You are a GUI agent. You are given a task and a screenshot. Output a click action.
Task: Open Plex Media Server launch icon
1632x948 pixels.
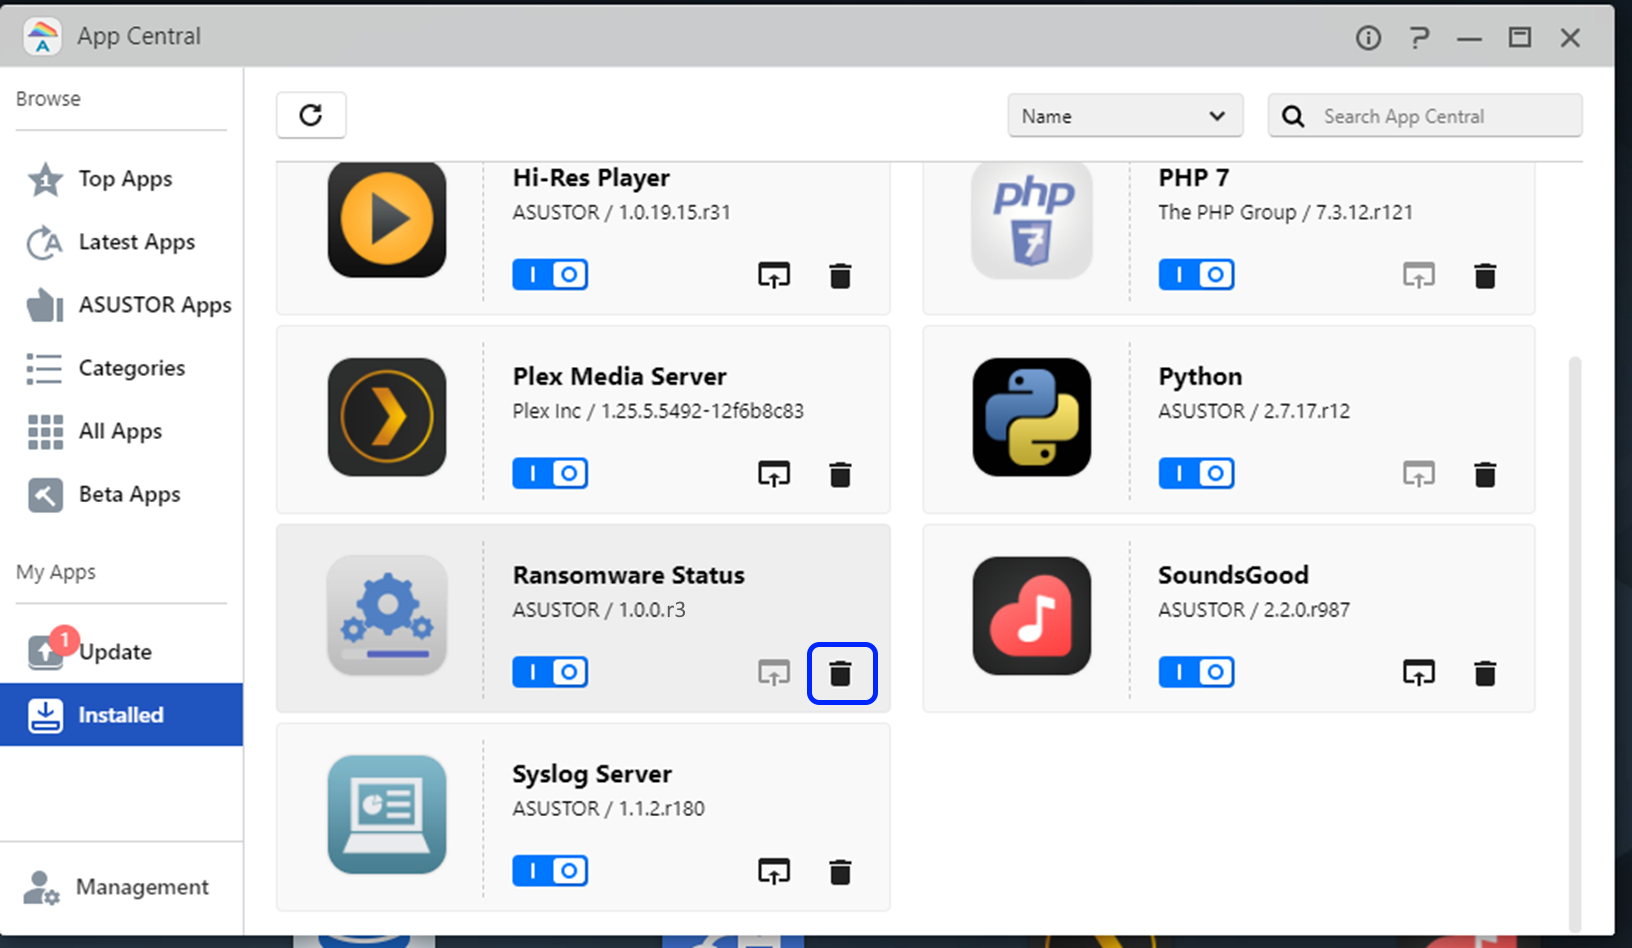[x=774, y=474]
